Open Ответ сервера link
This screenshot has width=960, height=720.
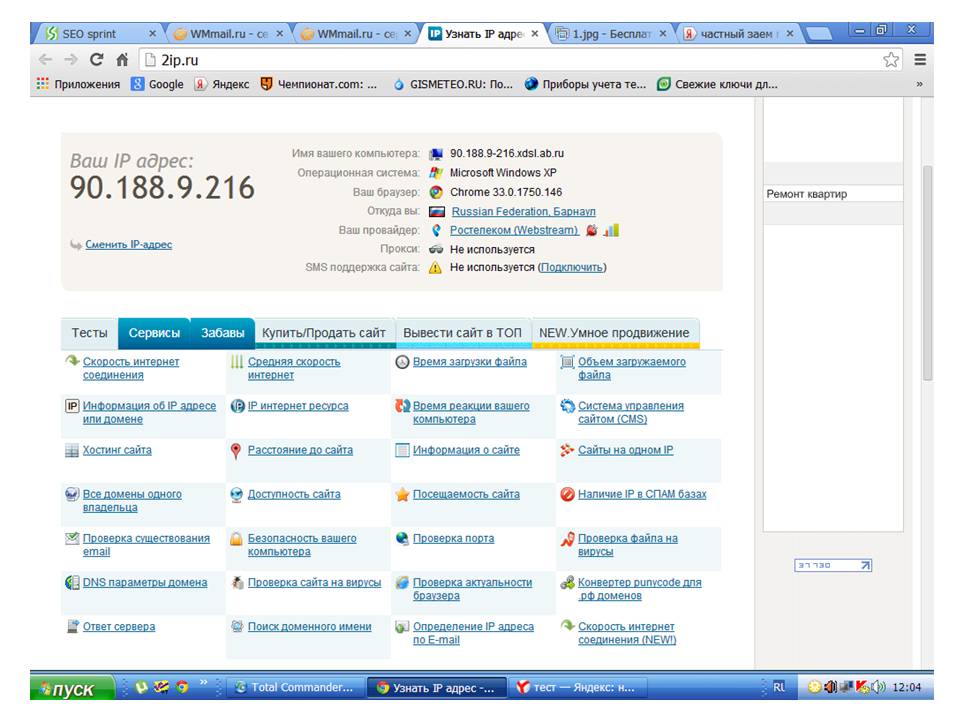click(x=119, y=626)
